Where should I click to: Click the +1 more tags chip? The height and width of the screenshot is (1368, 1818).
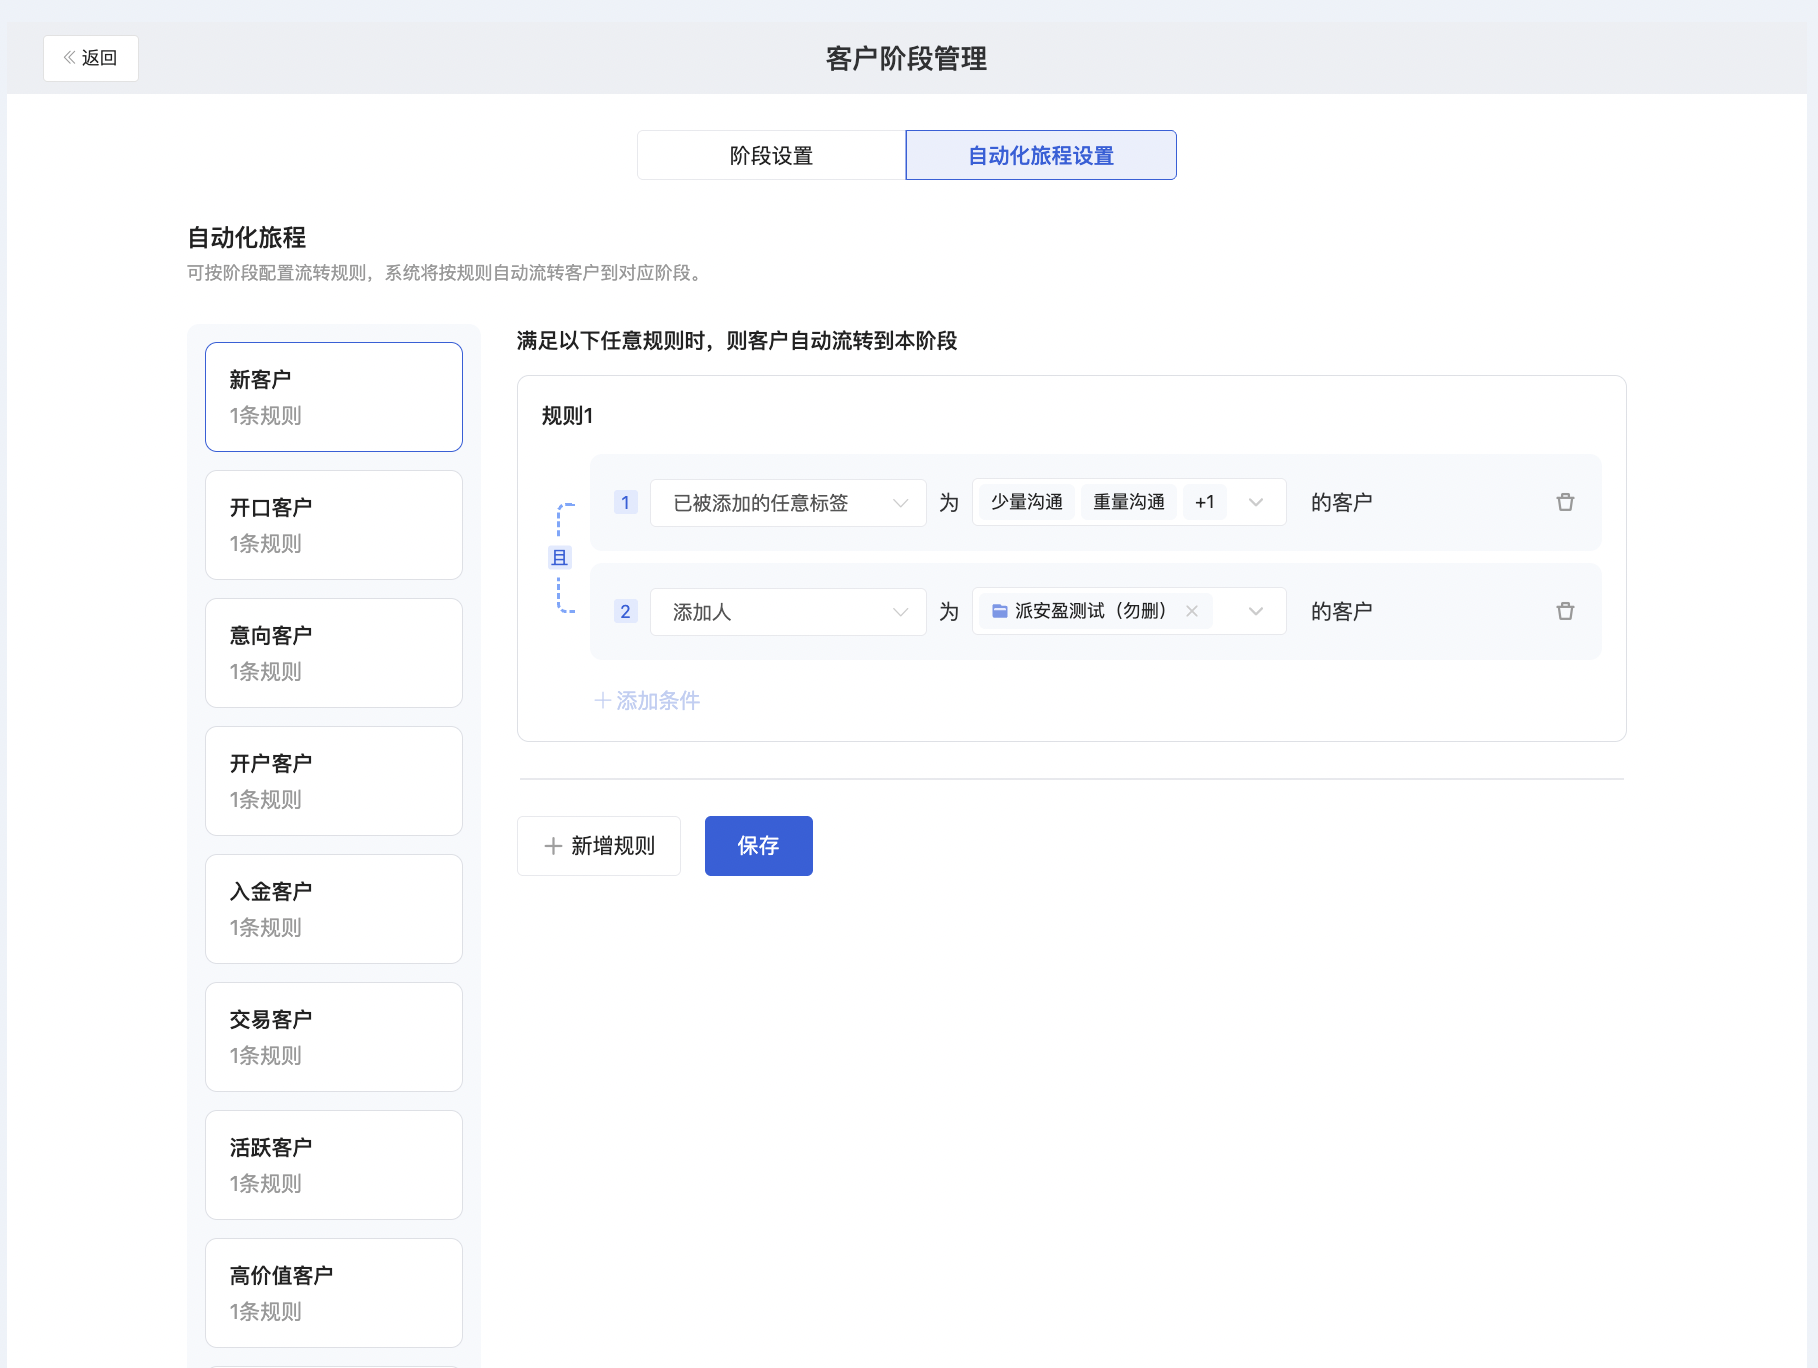[1205, 502]
